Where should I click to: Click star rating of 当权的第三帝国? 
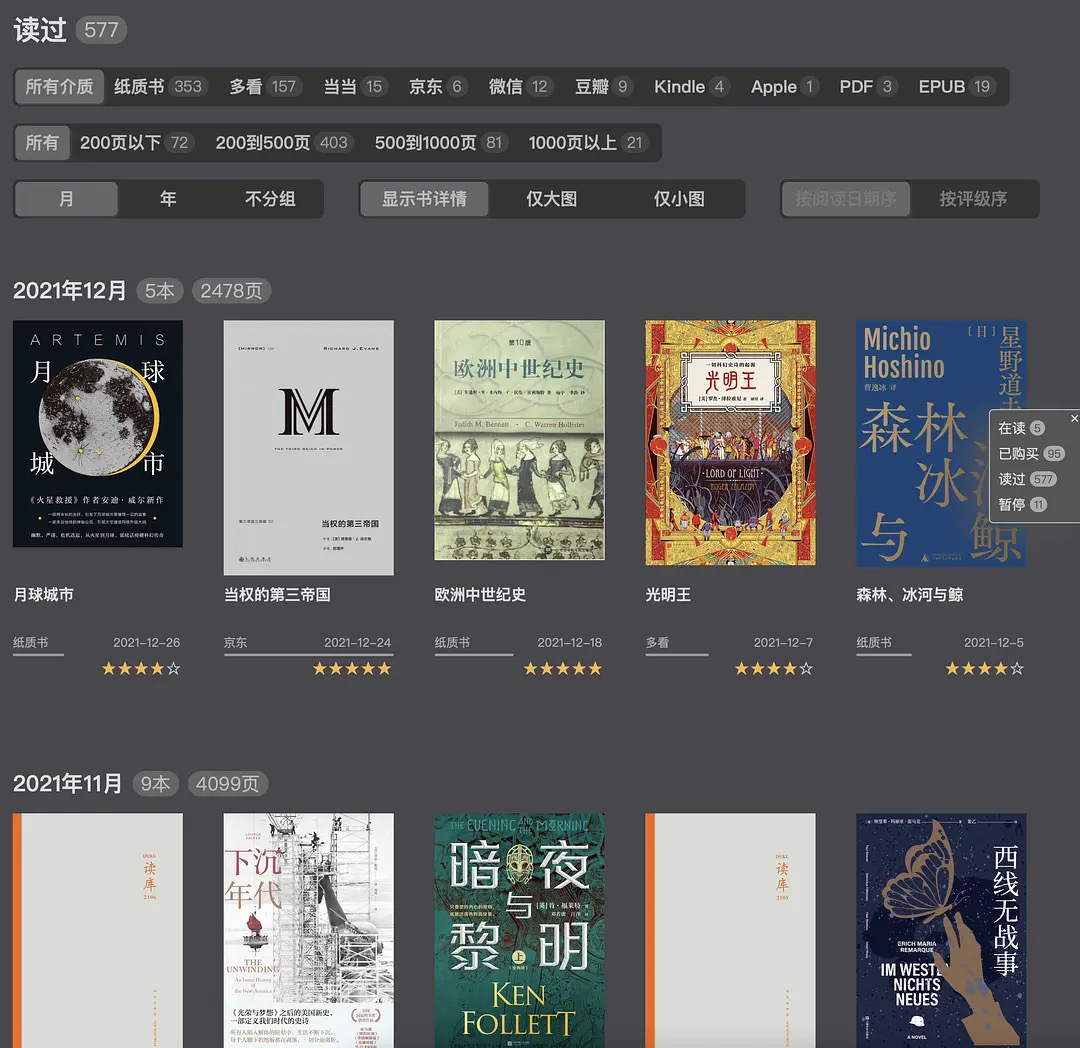click(352, 669)
